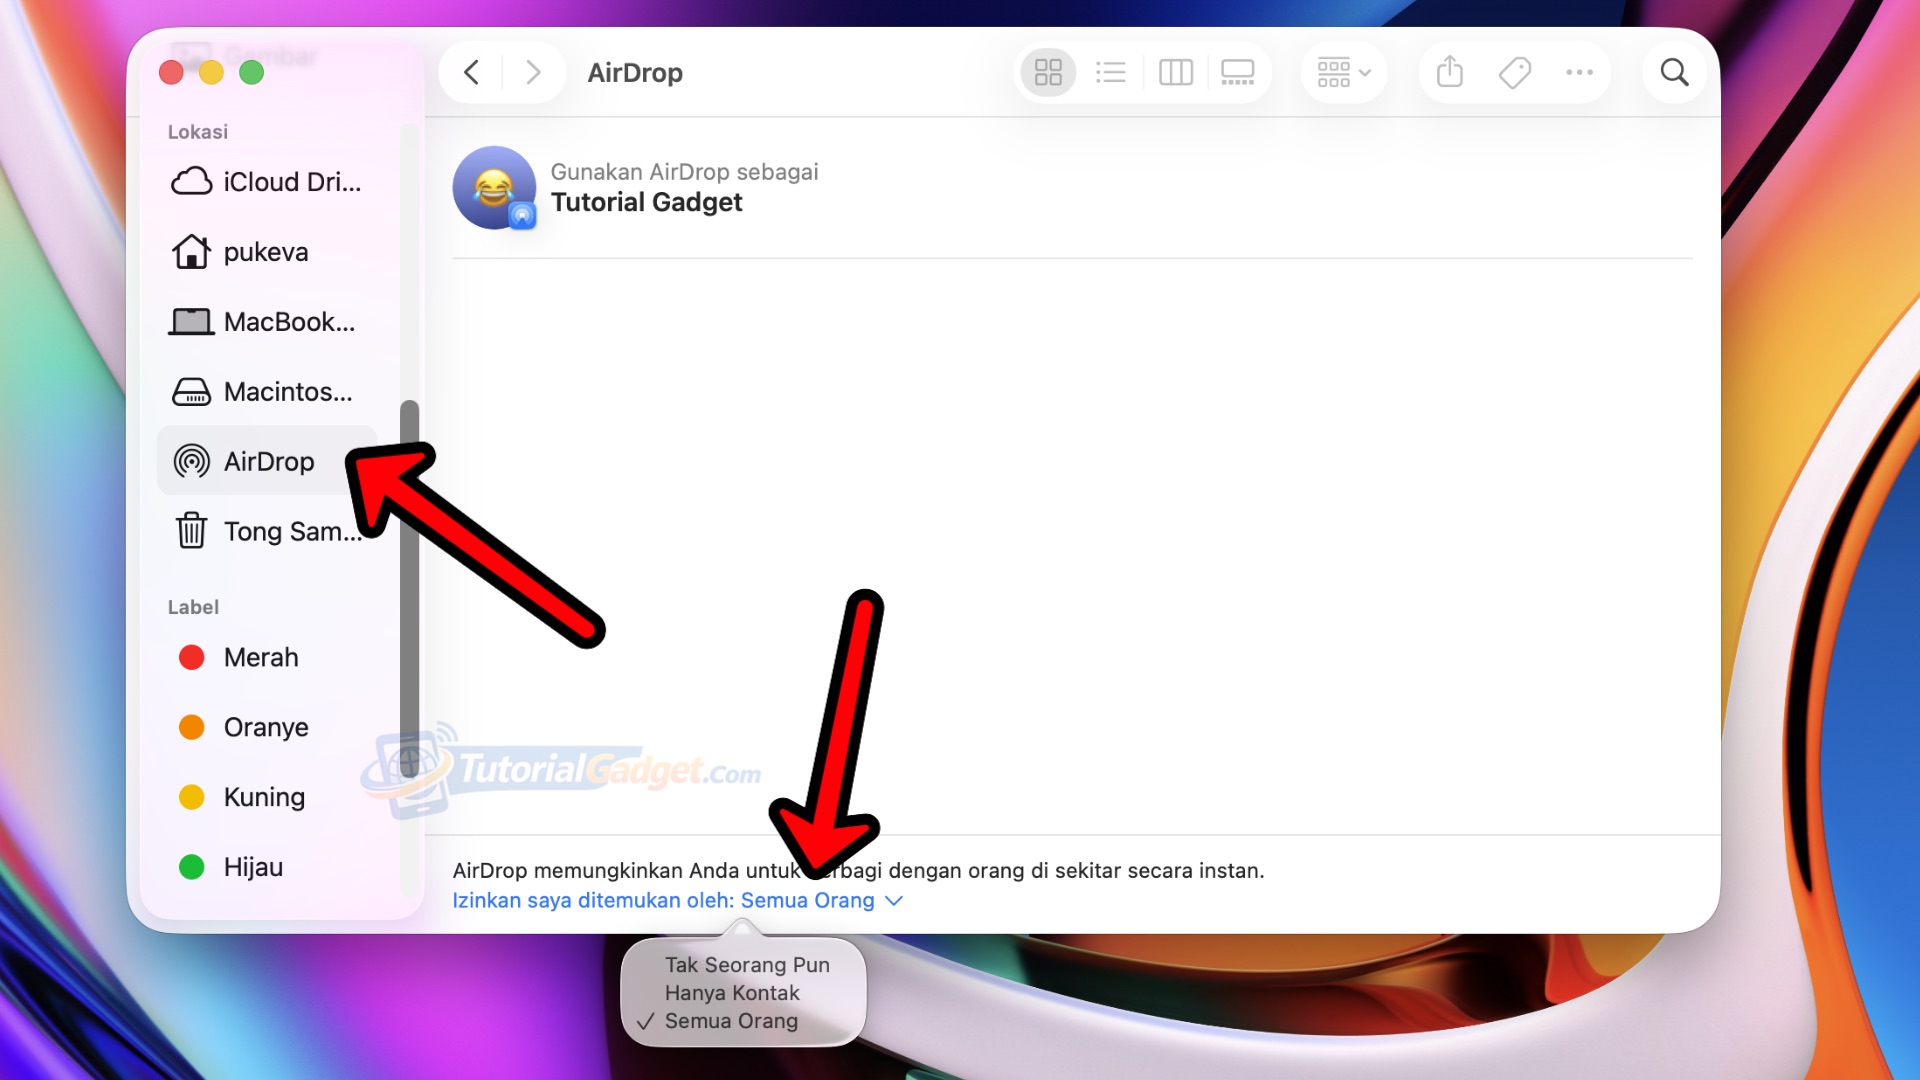Open Izinkan saya ditemukan oleh dropdown
The image size is (1920, 1080).
pyautogui.click(x=677, y=900)
